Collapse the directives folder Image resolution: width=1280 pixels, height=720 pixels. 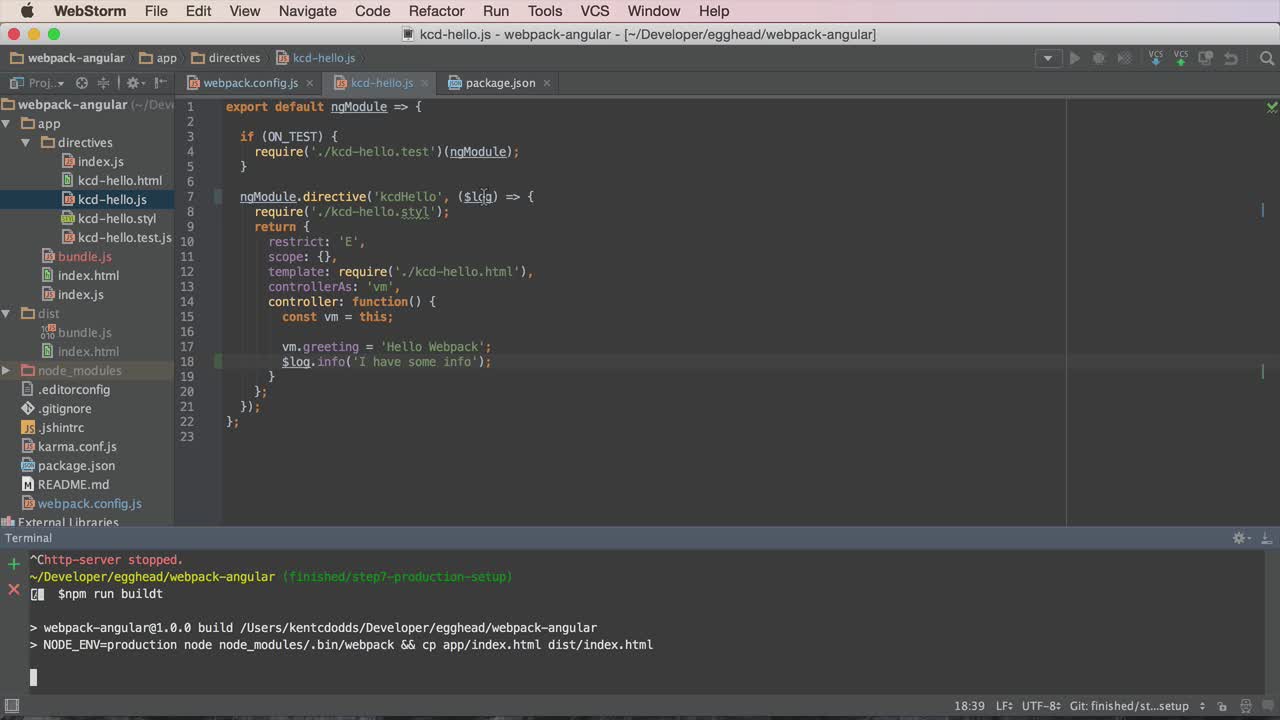click(x=26, y=142)
